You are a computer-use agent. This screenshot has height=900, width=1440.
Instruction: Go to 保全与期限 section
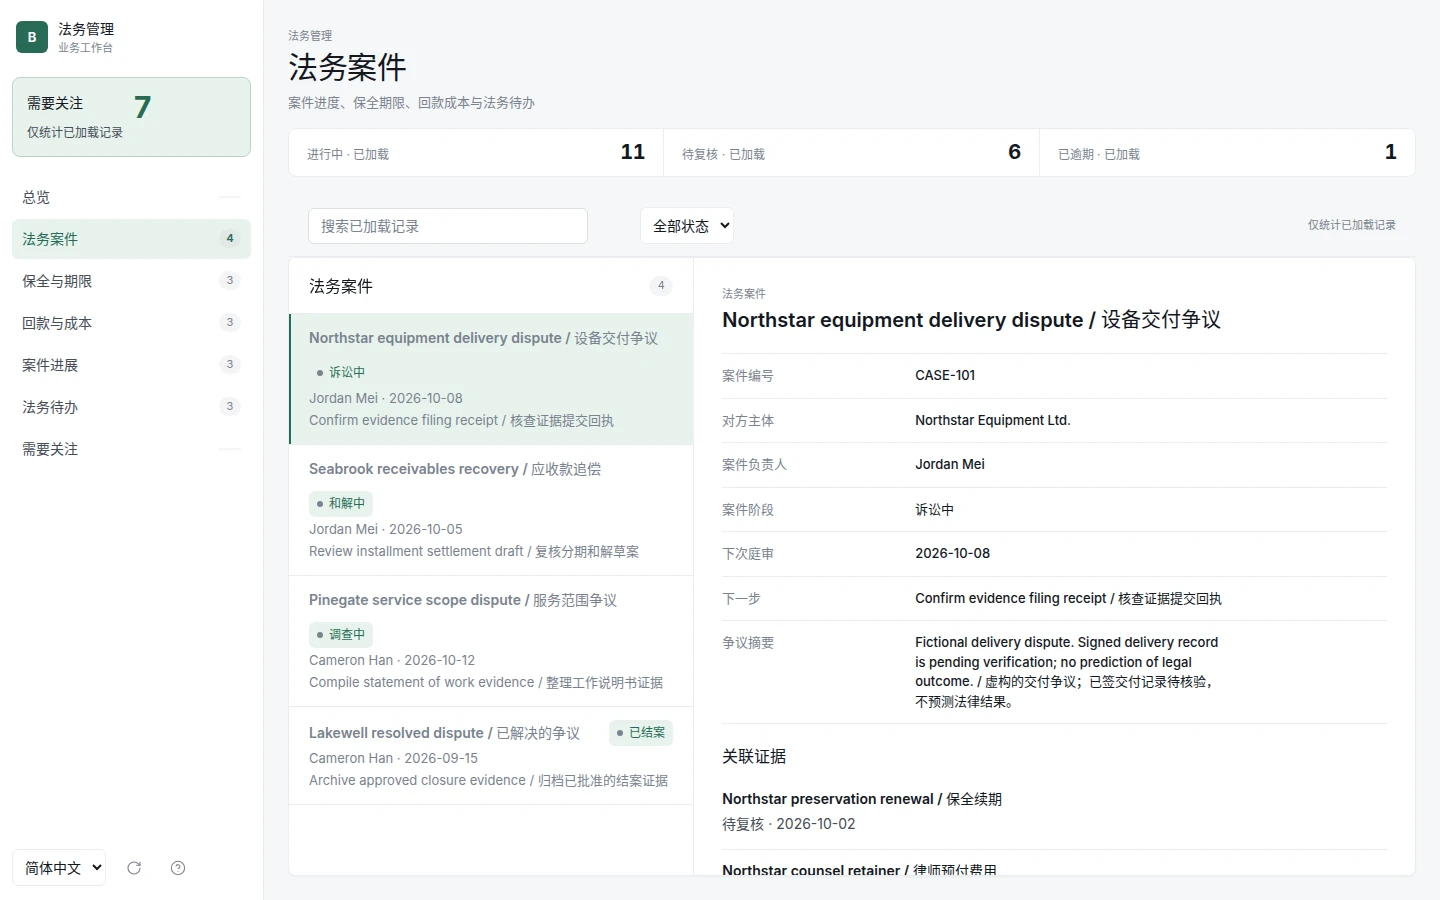131,281
